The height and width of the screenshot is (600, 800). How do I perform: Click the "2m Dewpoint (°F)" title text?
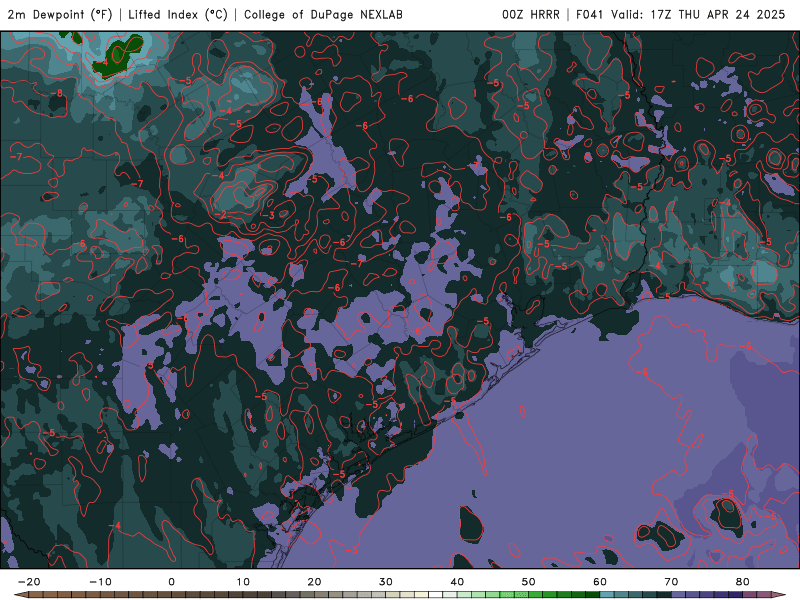(x=60, y=14)
